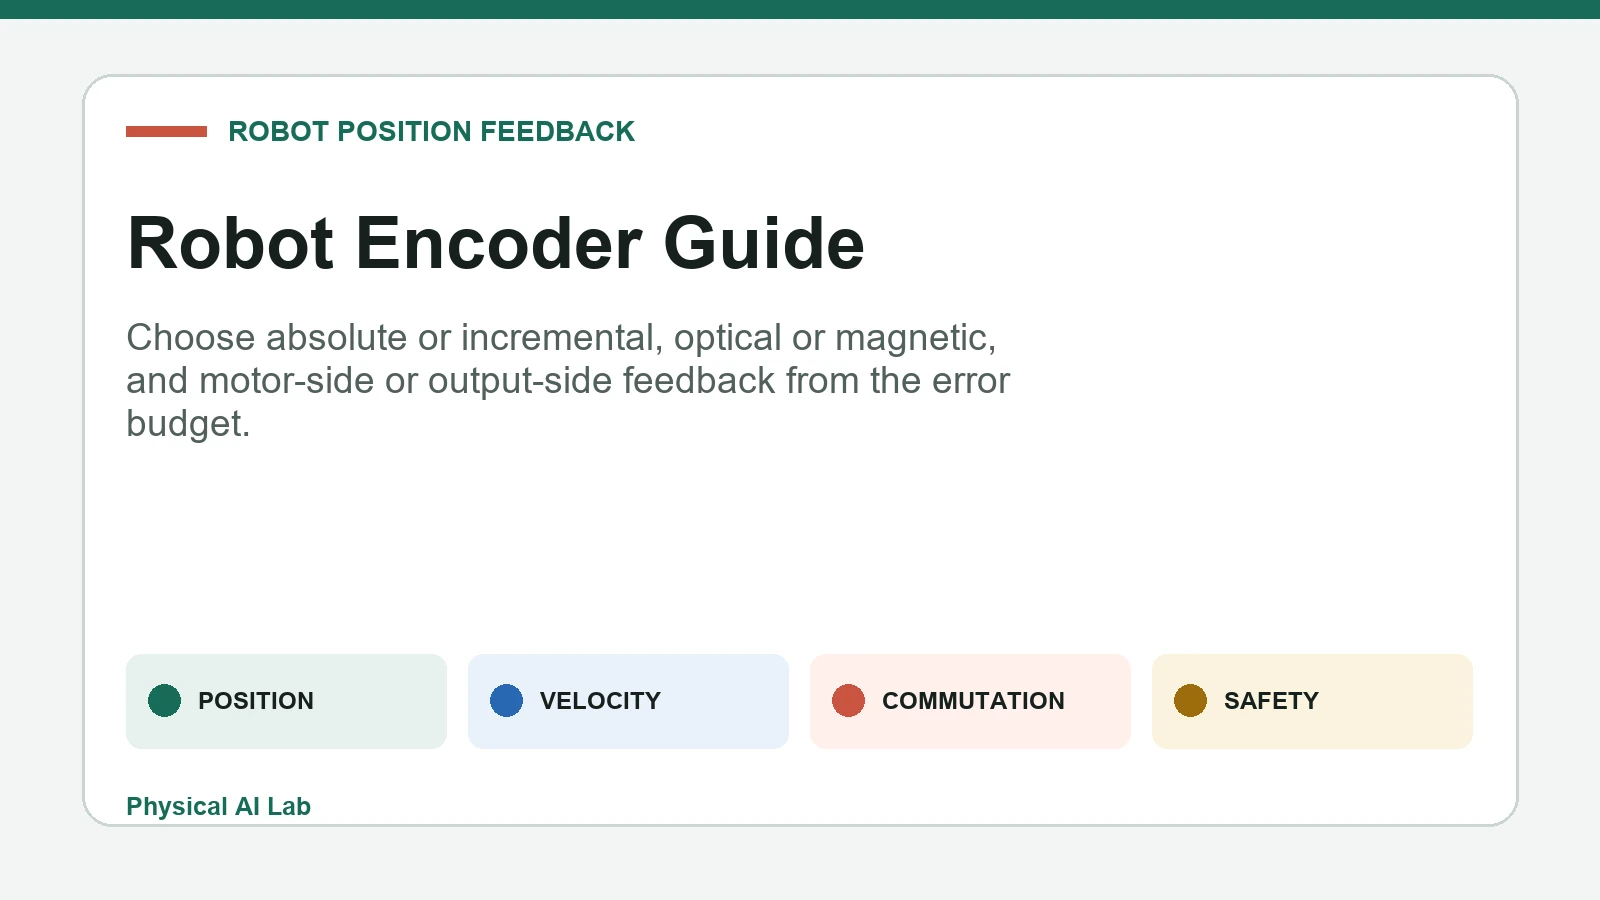This screenshot has height=900, width=1600.
Task: Click the amber dot beside SAFETY
Action: (x=1190, y=701)
